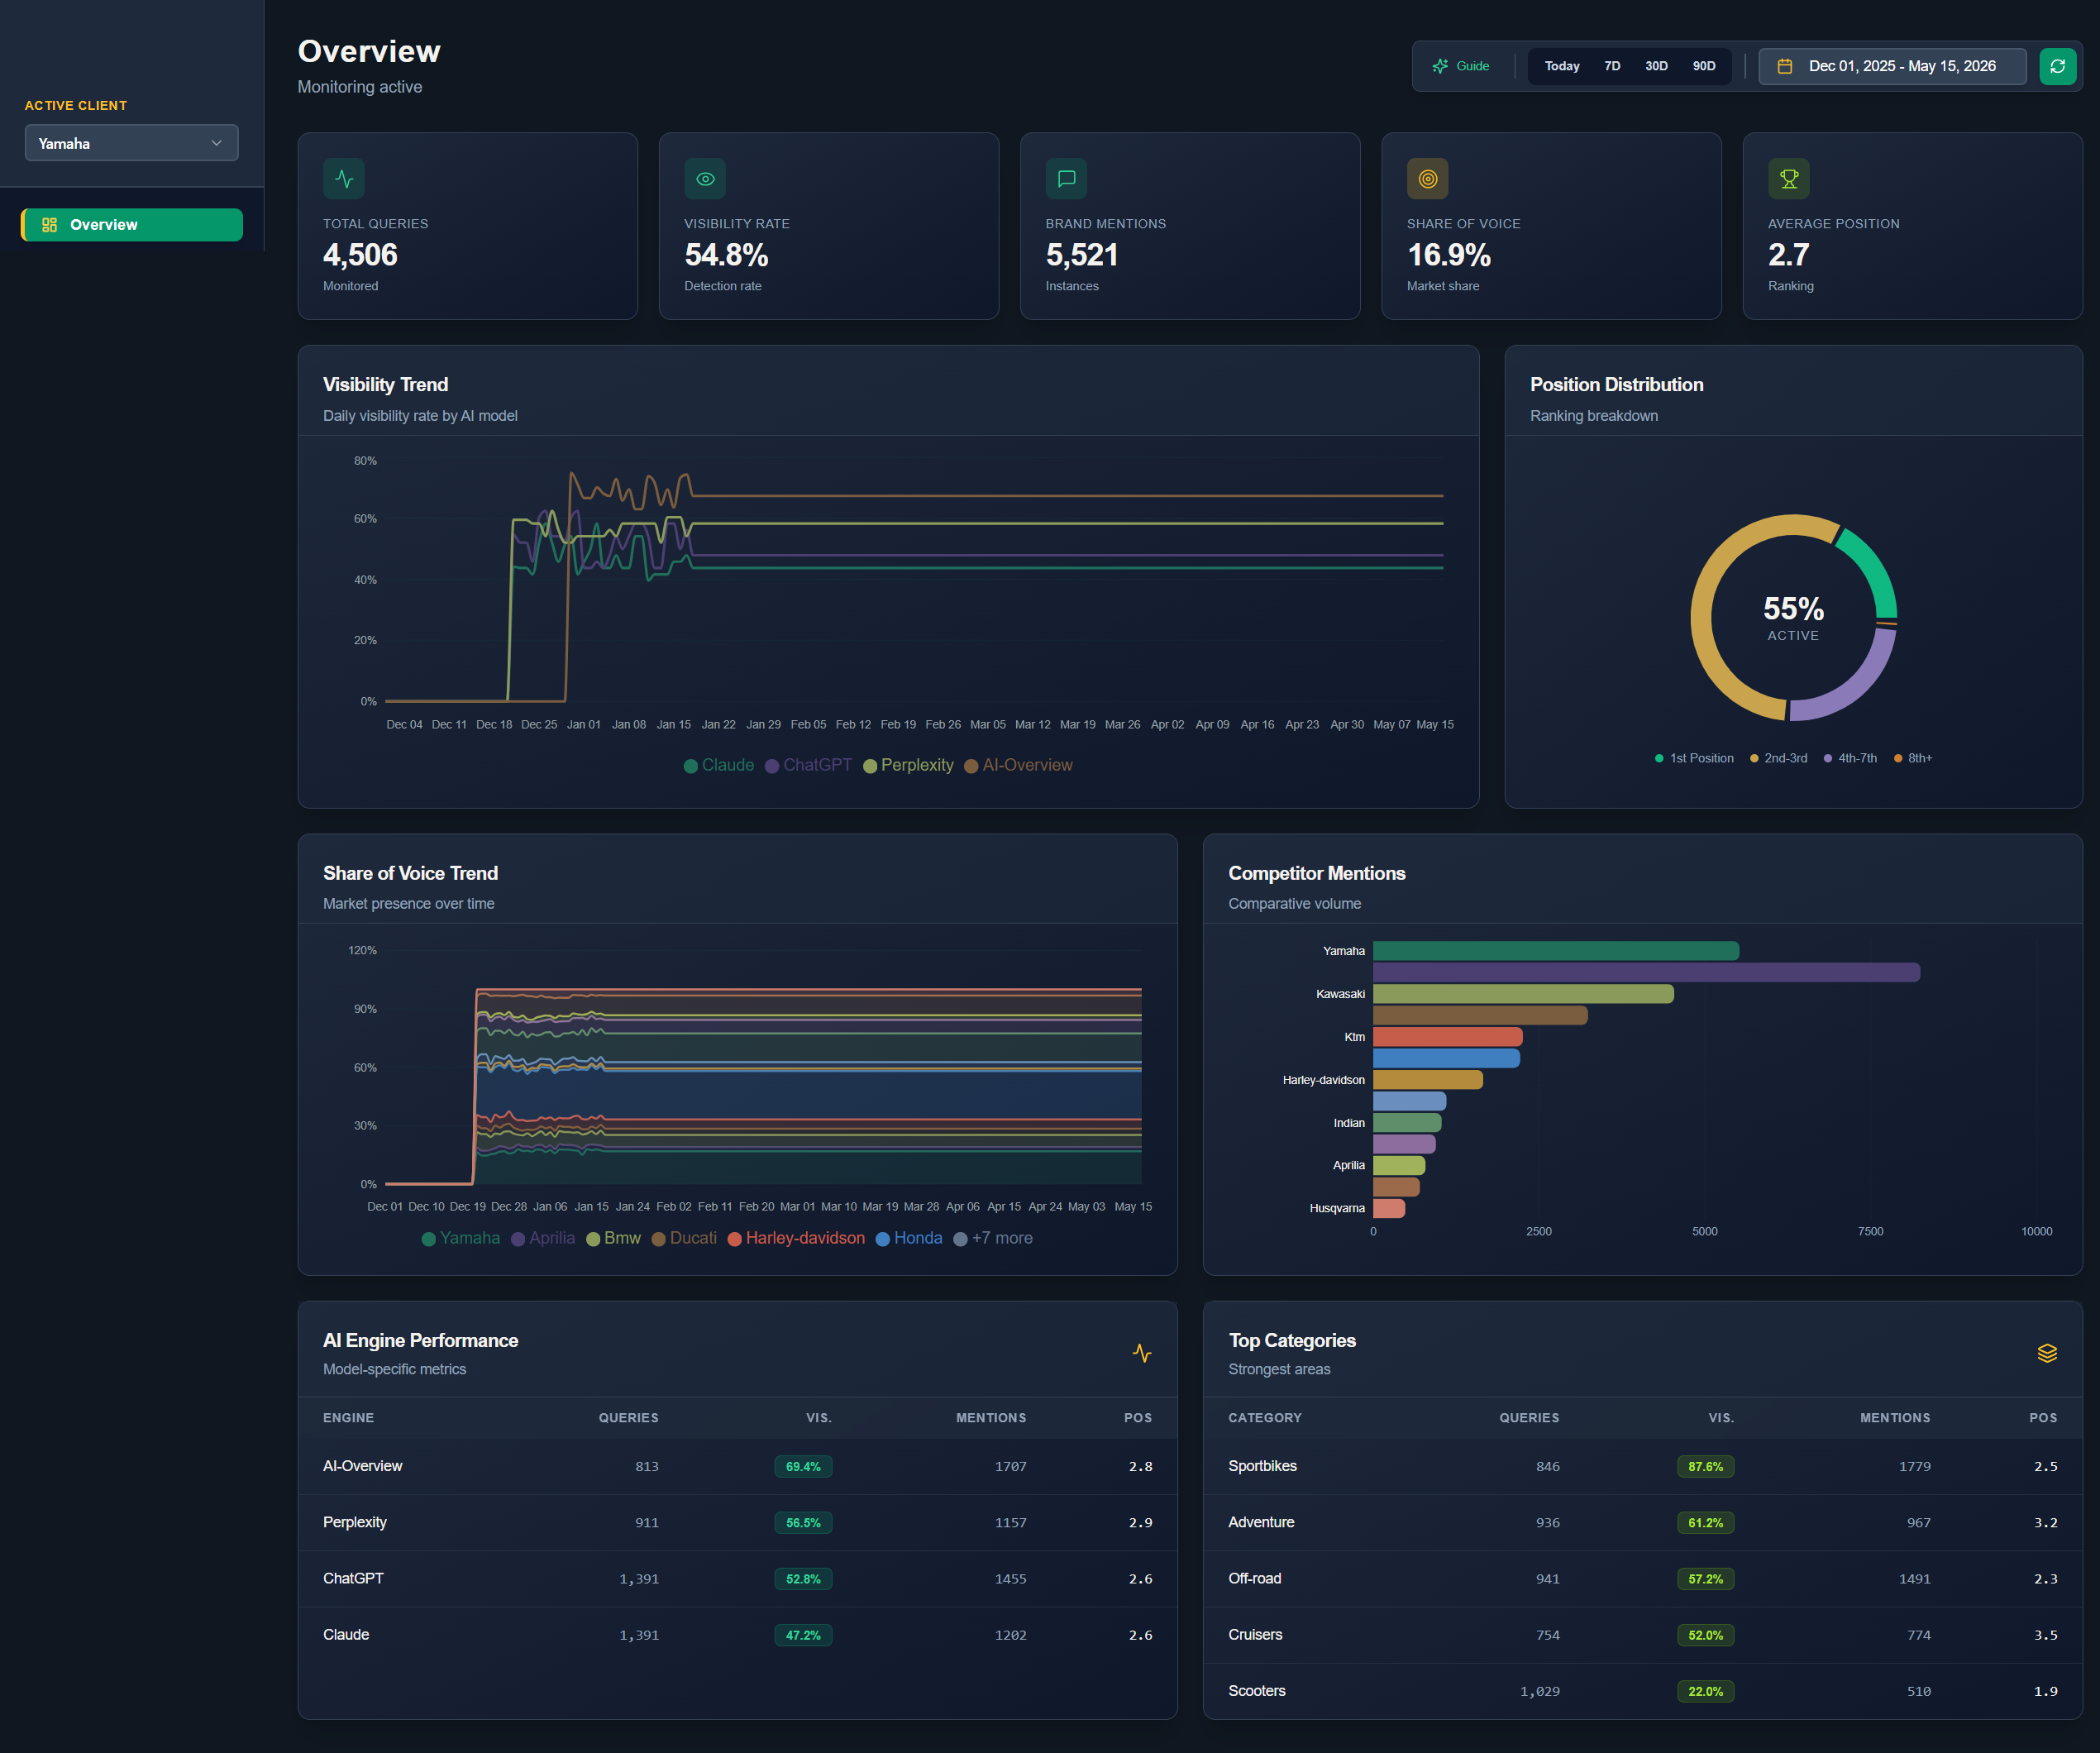Select the Today range tab
The image size is (2100, 1753).
pyautogui.click(x=1561, y=66)
